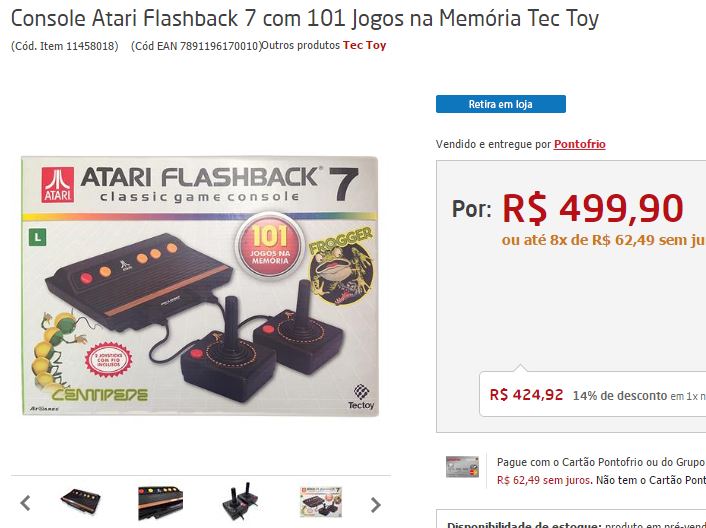This screenshot has width=706, height=528.
Task: Click the next thumbnails right arrow
Action: click(376, 505)
